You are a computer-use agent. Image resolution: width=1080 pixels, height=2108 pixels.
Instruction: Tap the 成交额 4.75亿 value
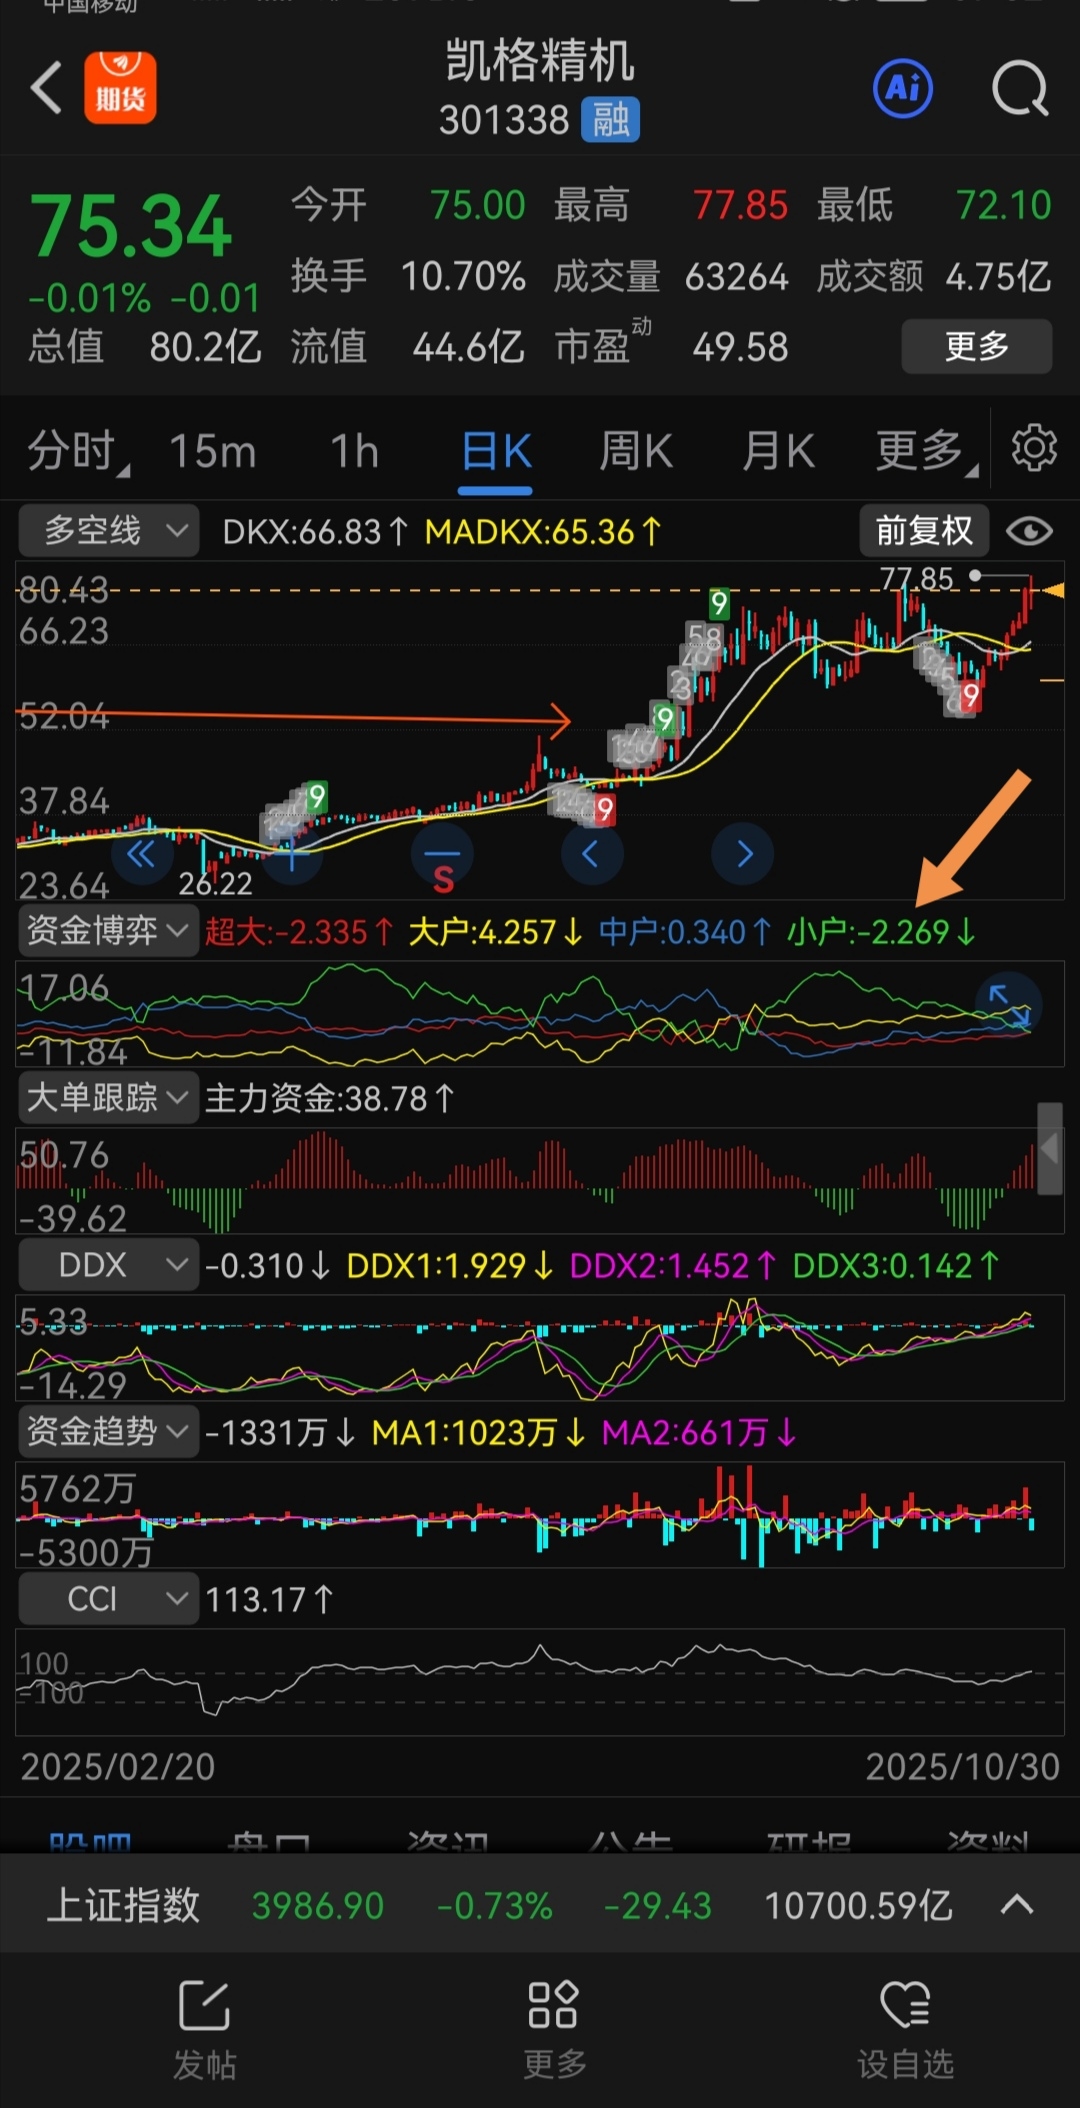pos(998,276)
